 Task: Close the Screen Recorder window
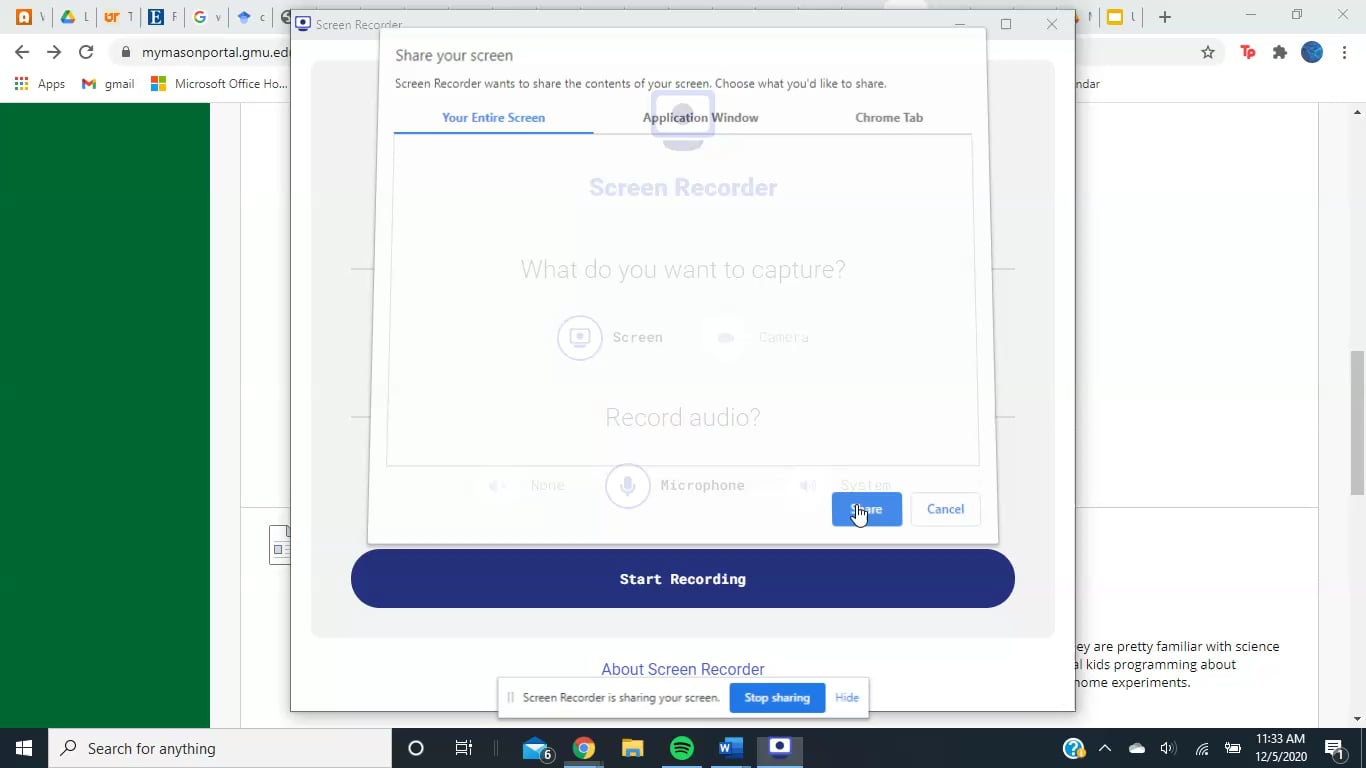tap(1052, 24)
